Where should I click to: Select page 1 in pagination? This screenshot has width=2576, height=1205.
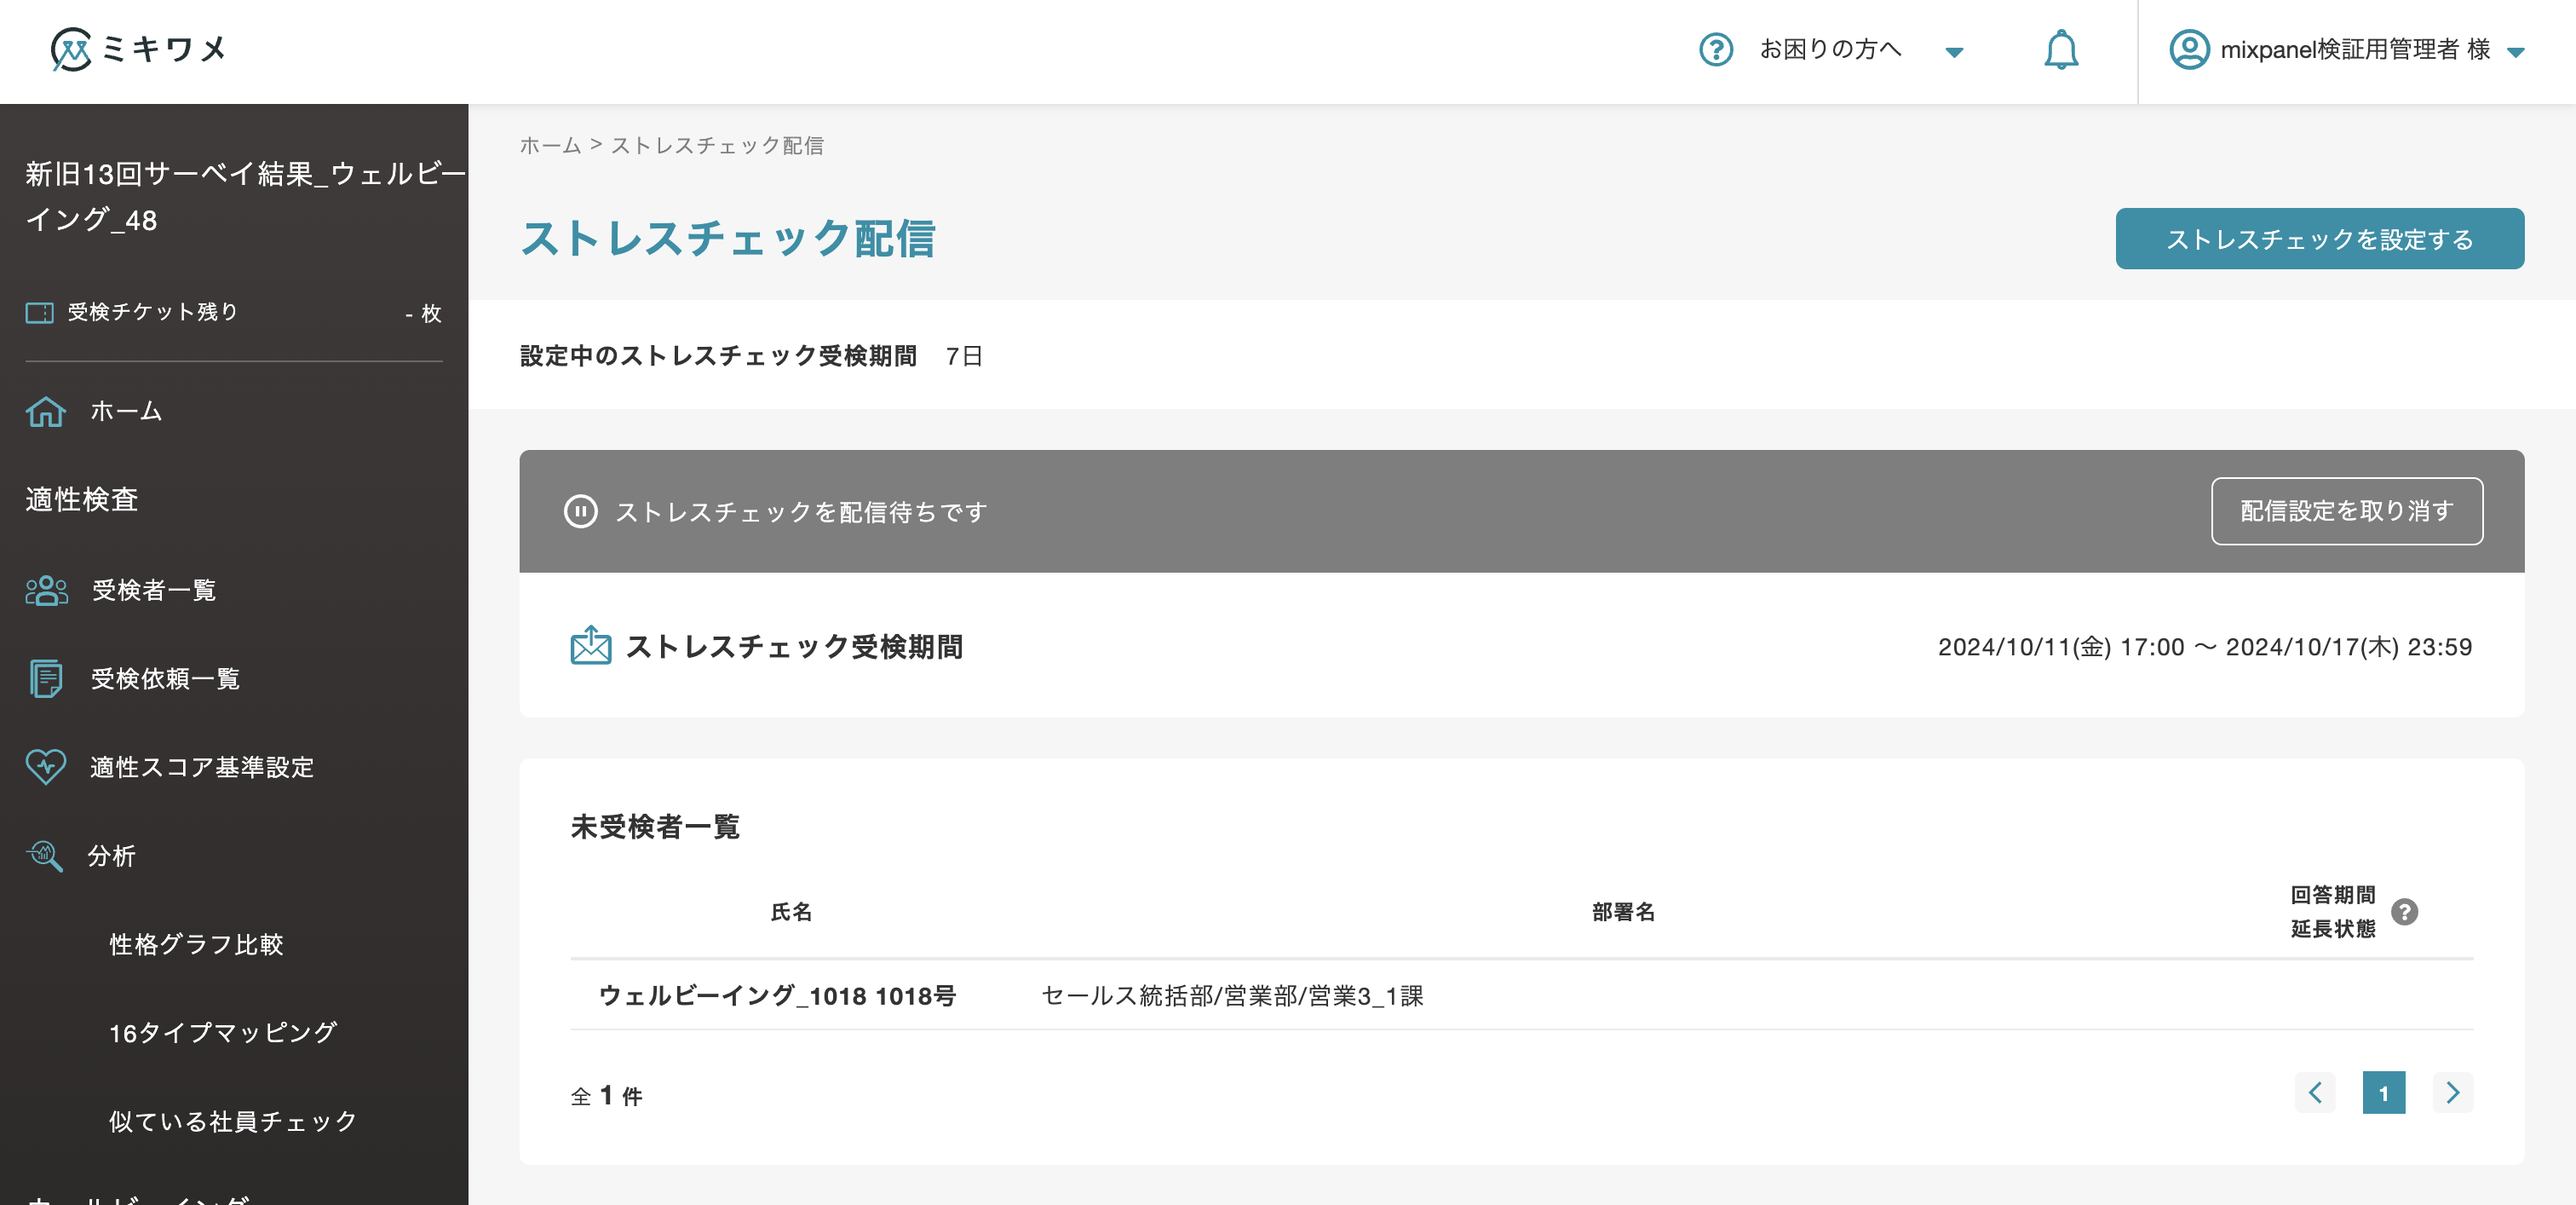pyautogui.click(x=2386, y=1093)
